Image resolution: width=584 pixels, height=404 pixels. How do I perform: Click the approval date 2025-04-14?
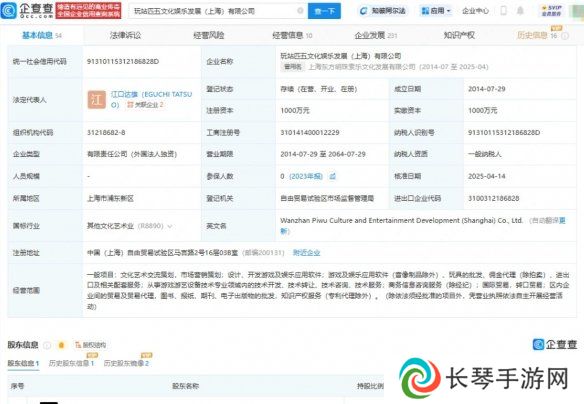tap(486, 176)
